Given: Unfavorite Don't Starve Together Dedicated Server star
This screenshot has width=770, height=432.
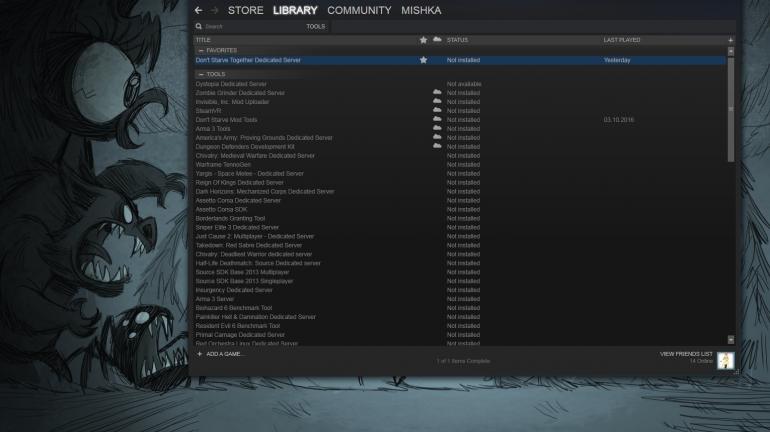Looking at the screenshot, I should (423, 60).
